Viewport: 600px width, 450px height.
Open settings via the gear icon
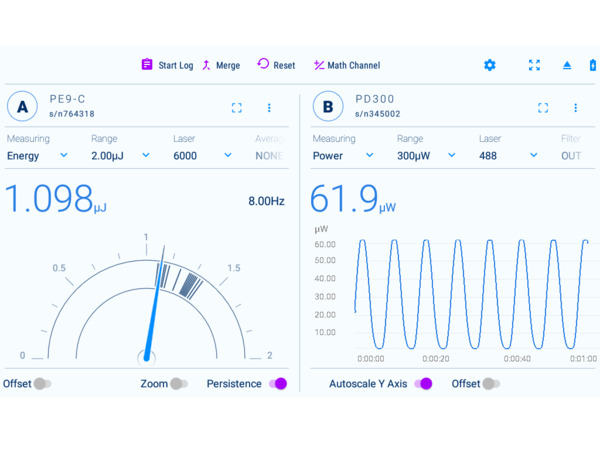coord(489,65)
